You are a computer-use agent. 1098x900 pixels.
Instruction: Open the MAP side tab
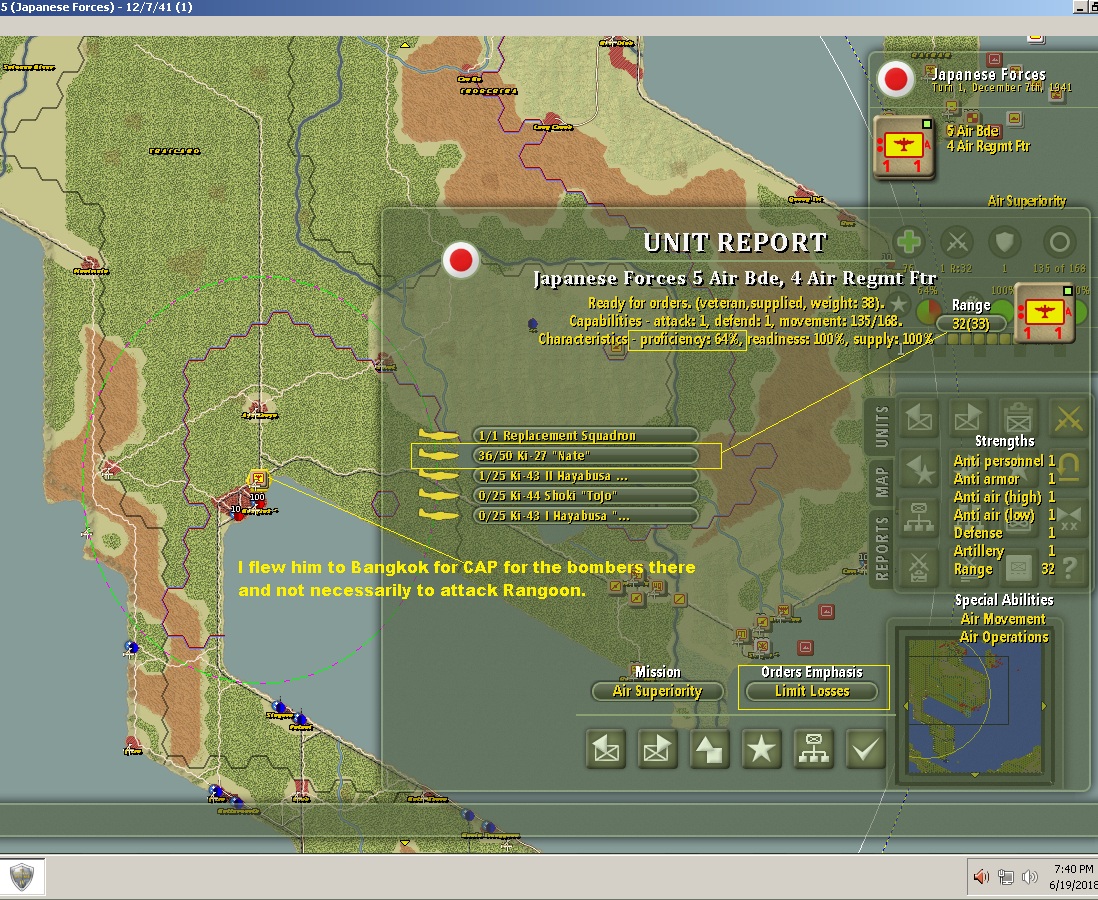[882, 483]
